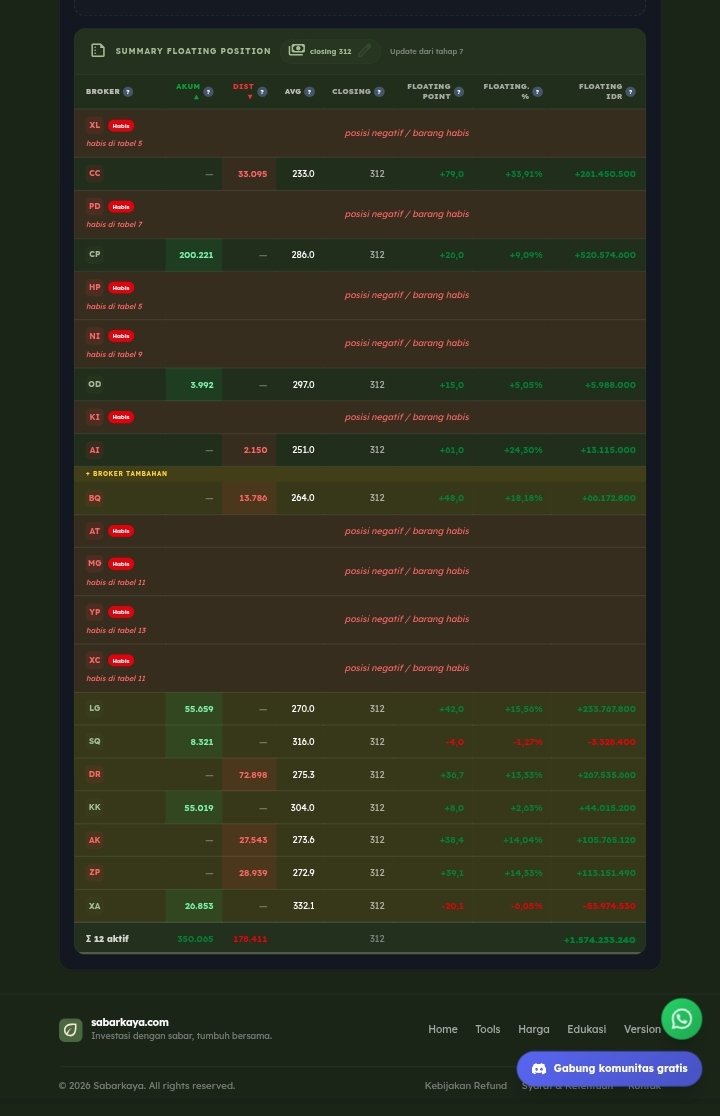
Task: Open Tools link in footer
Action: [x=487, y=1029]
